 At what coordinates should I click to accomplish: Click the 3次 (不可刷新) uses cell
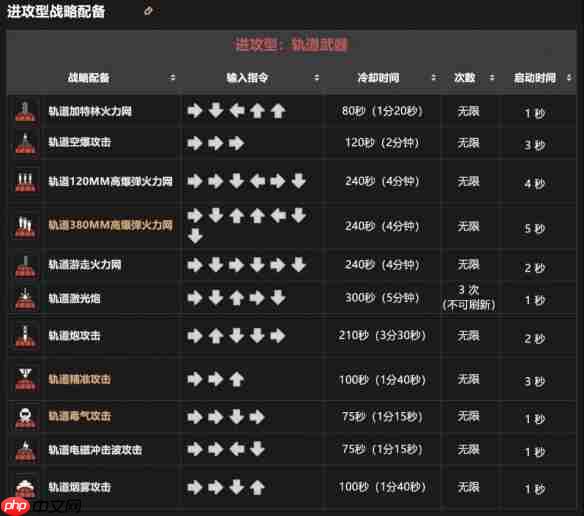(x=469, y=298)
